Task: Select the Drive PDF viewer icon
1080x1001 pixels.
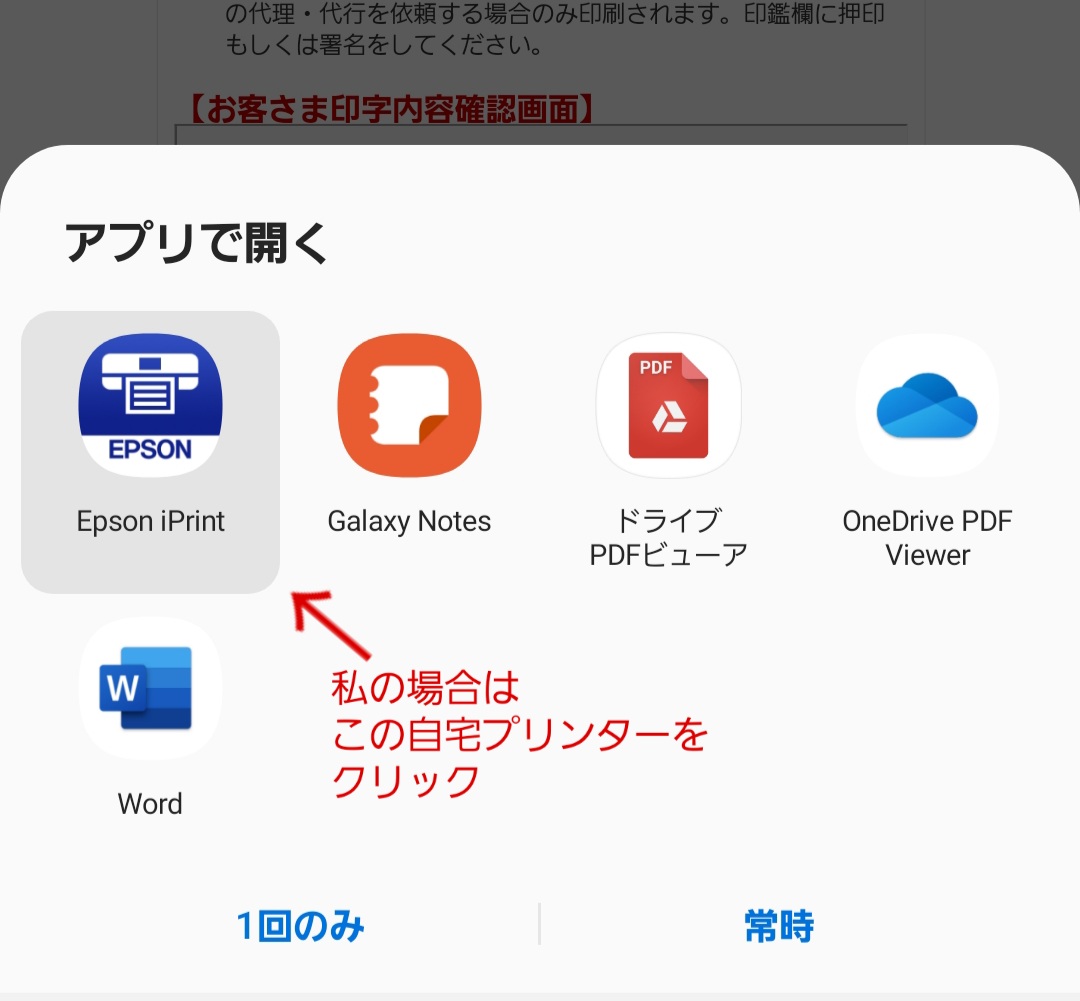Action: (x=668, y=405)
